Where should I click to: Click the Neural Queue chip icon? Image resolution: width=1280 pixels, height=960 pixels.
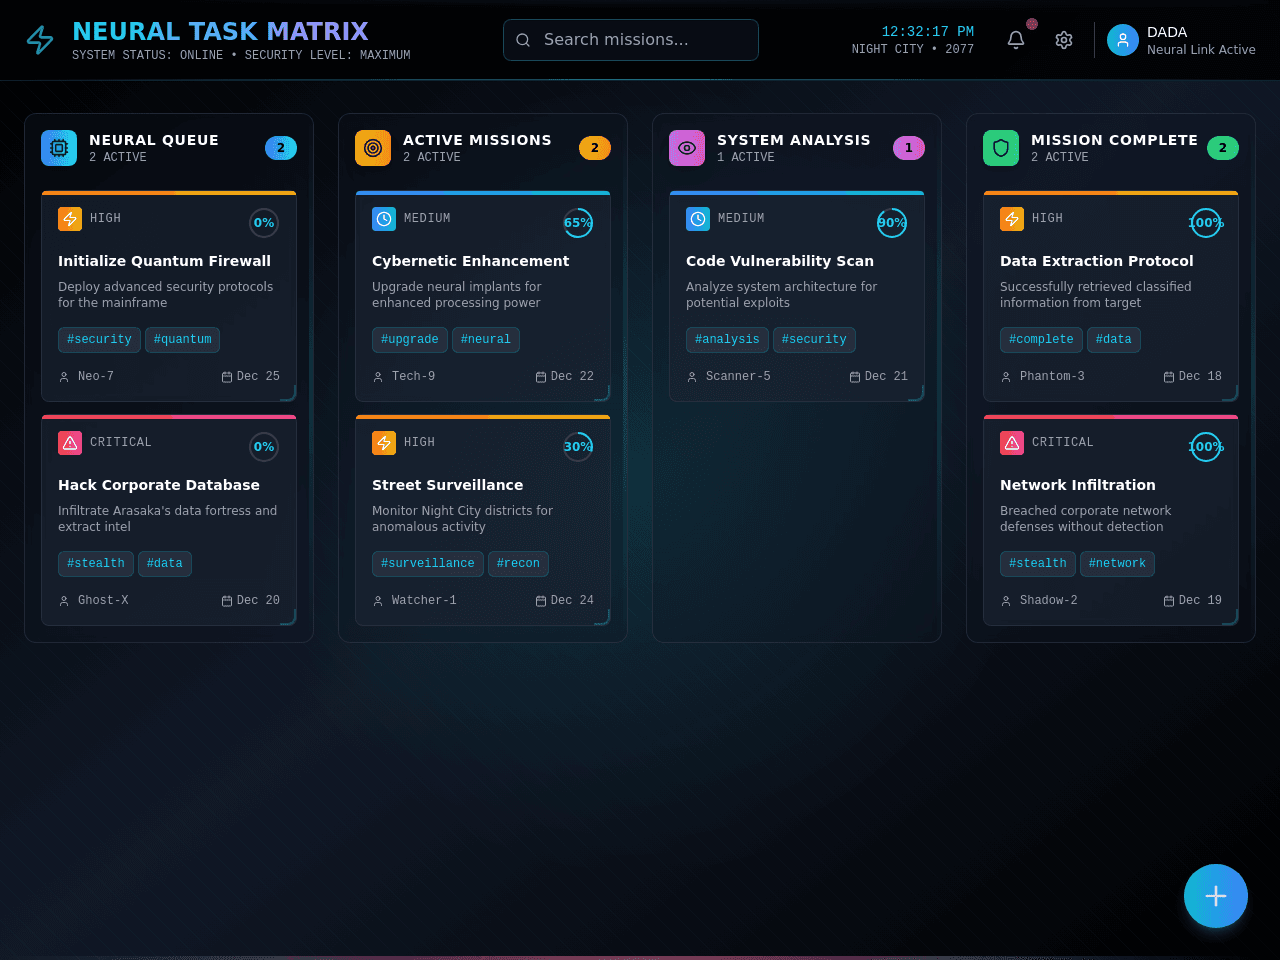59,148
